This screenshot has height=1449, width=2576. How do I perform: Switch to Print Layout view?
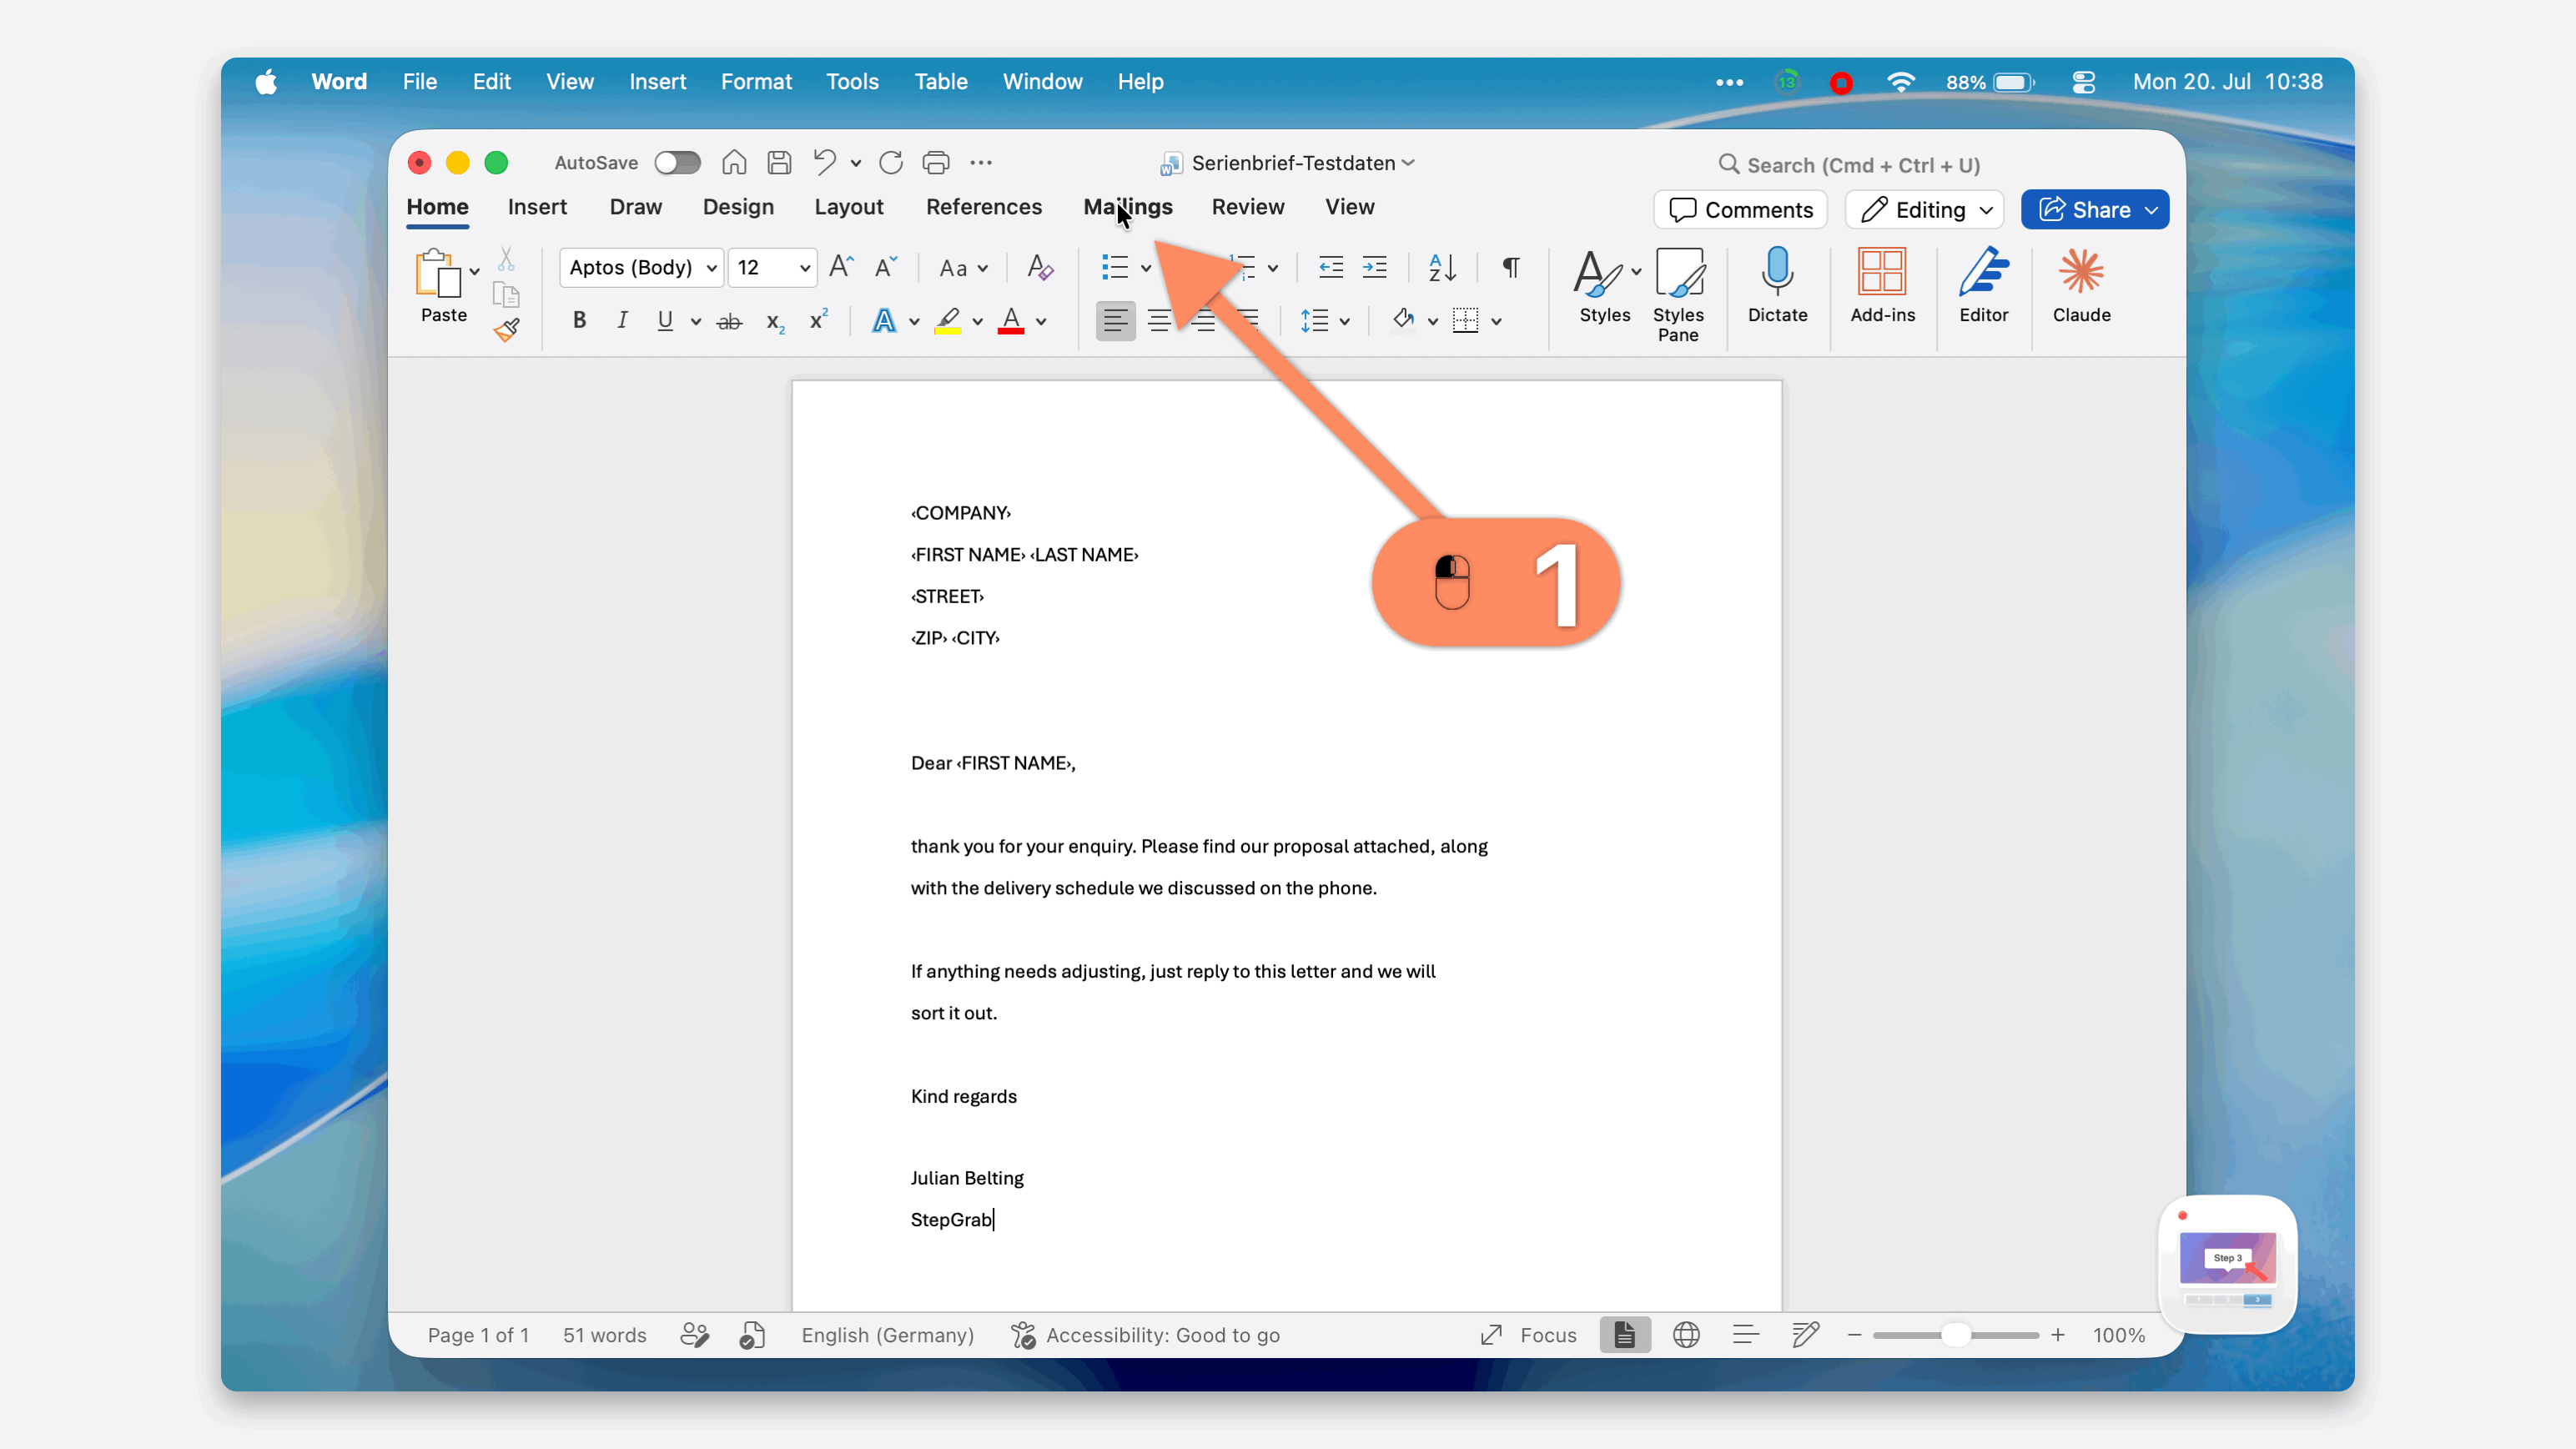[x=1624, y=1335]
